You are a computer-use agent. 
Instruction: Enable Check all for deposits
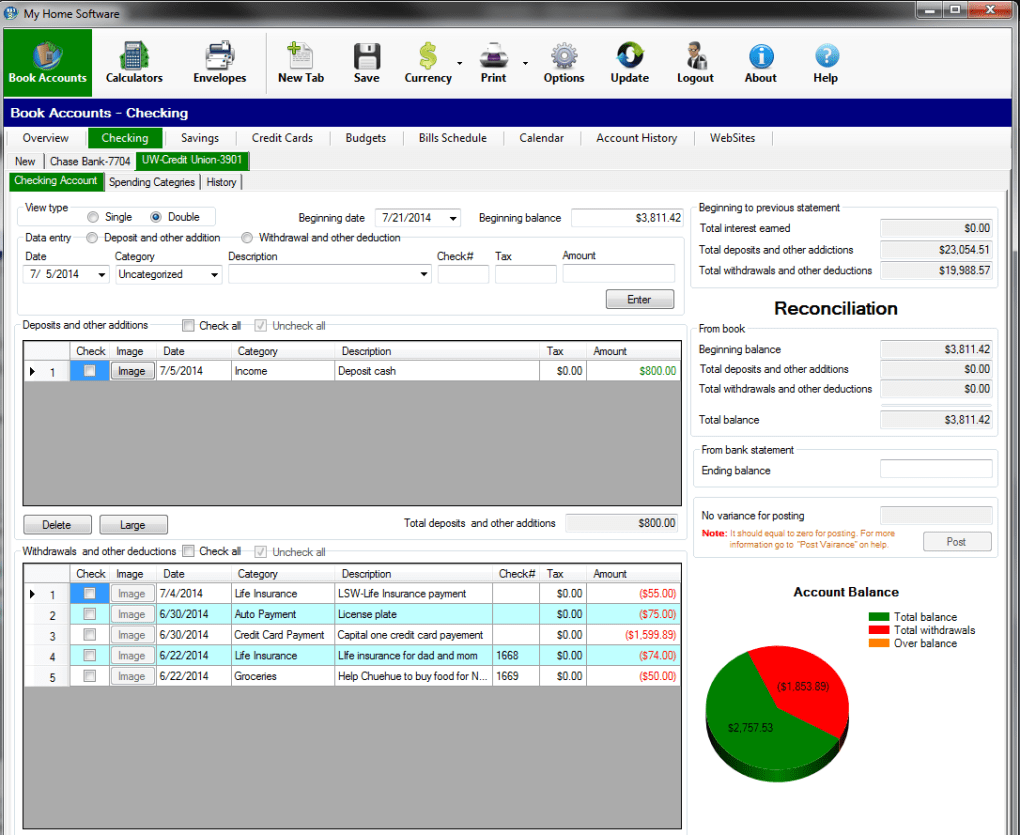(187, 325)
